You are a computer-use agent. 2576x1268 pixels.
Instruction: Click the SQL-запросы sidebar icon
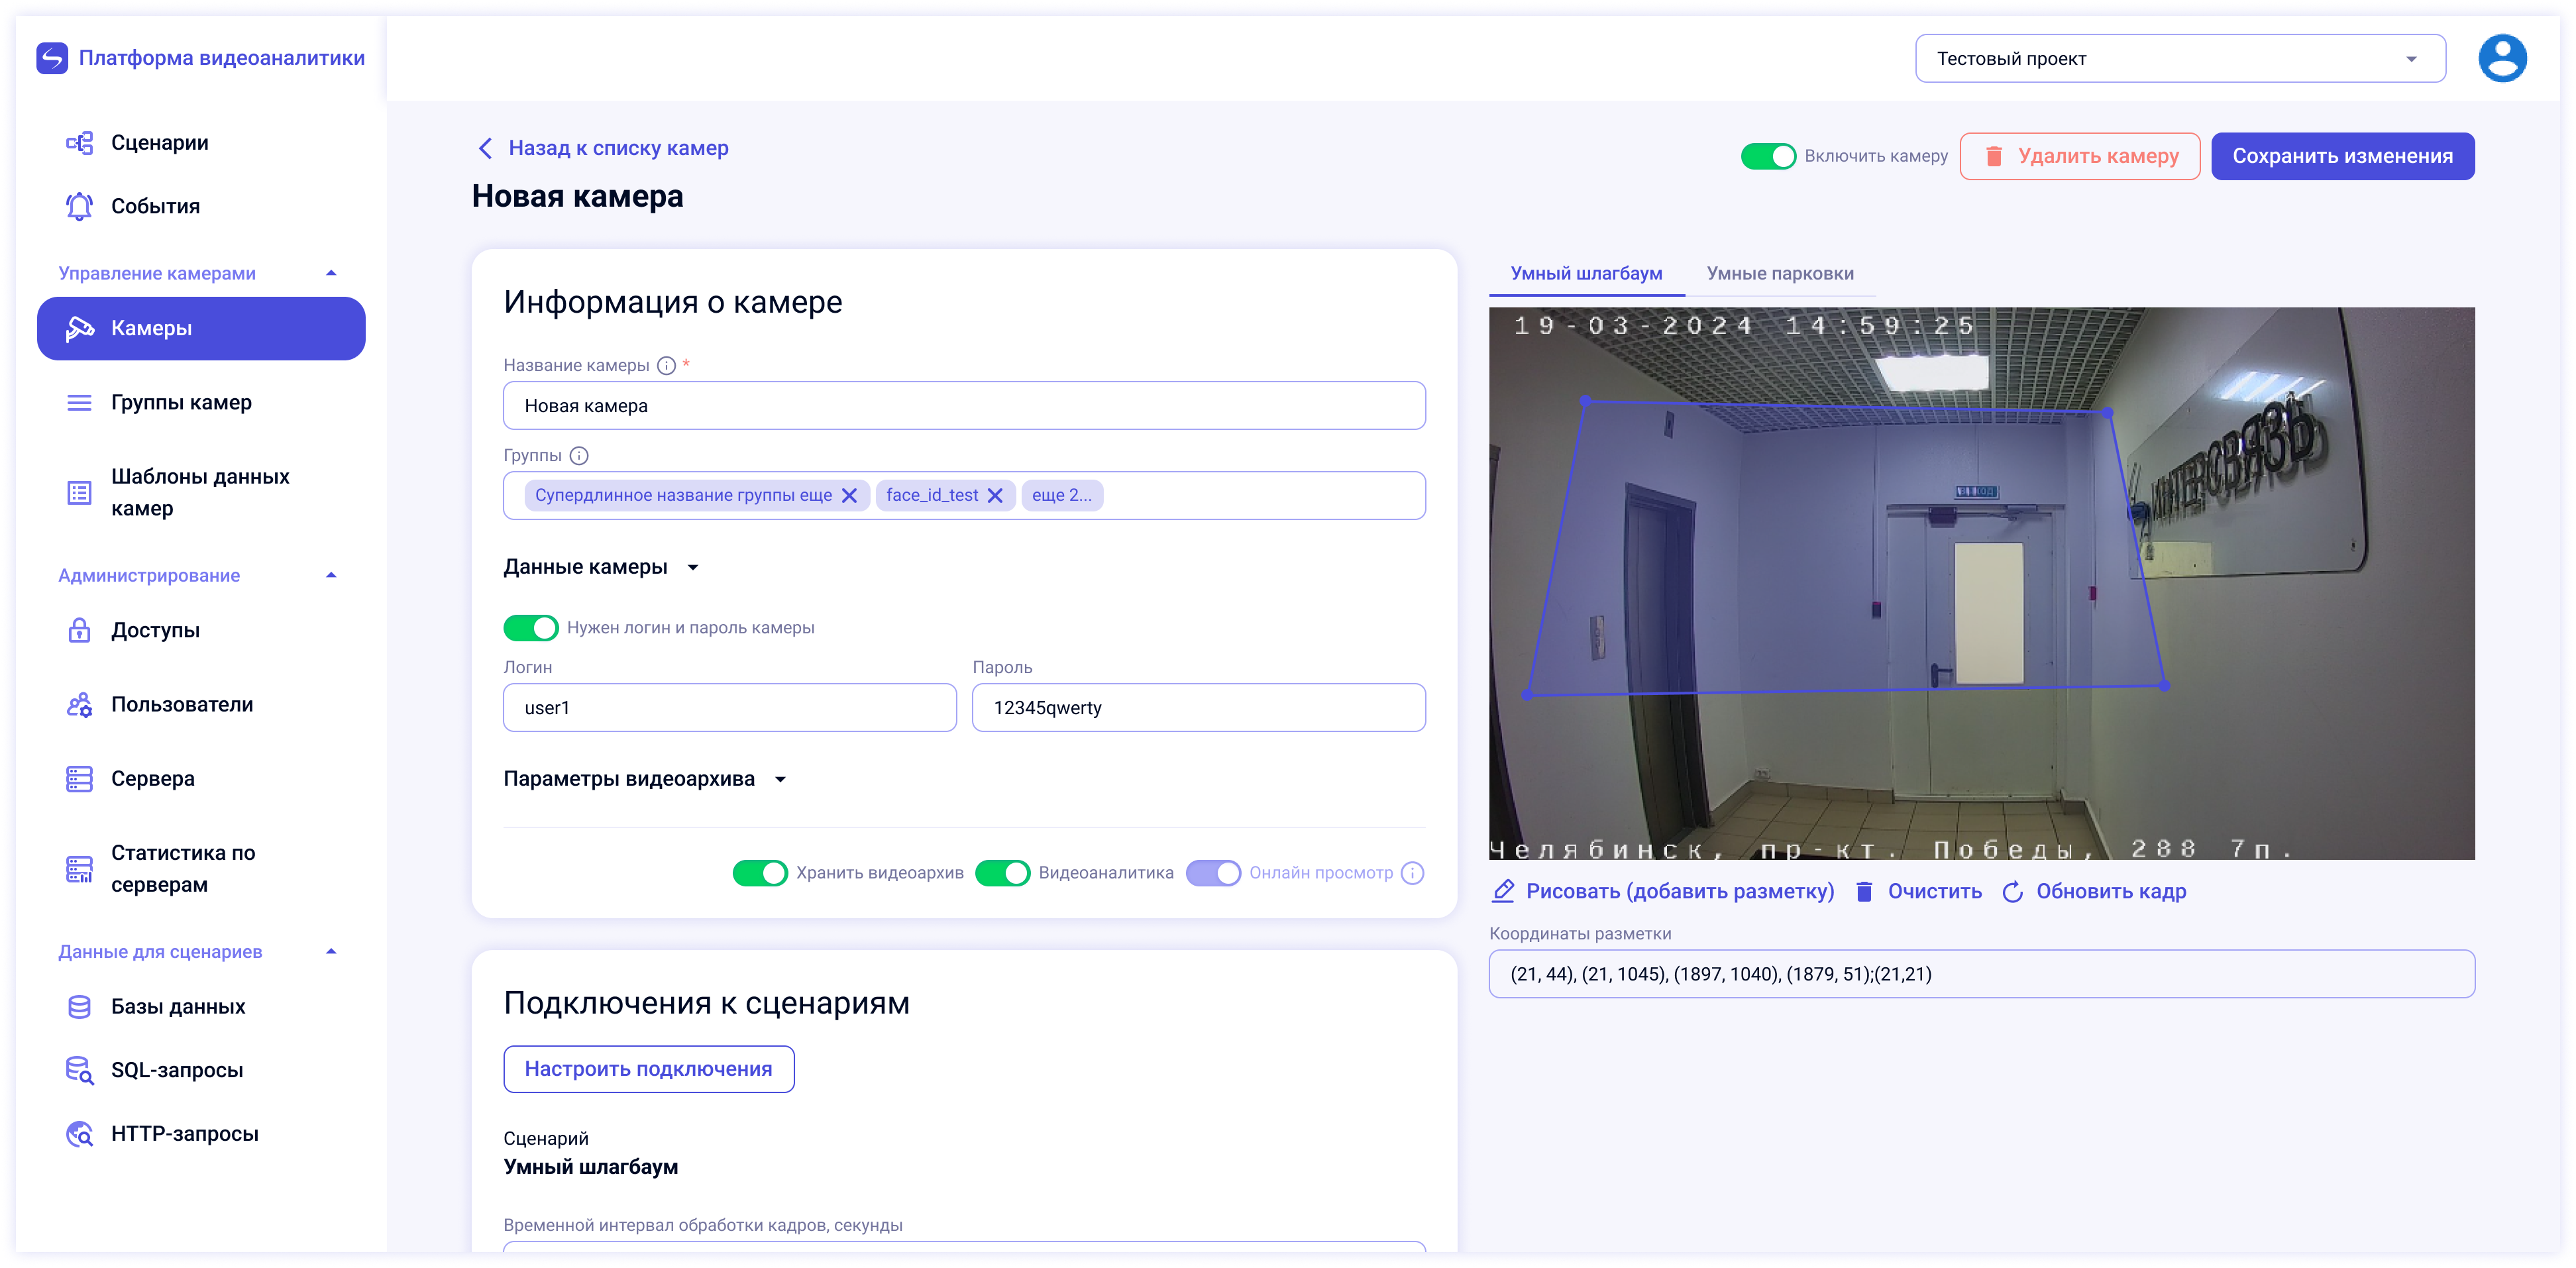click(x=79, y=1070)
